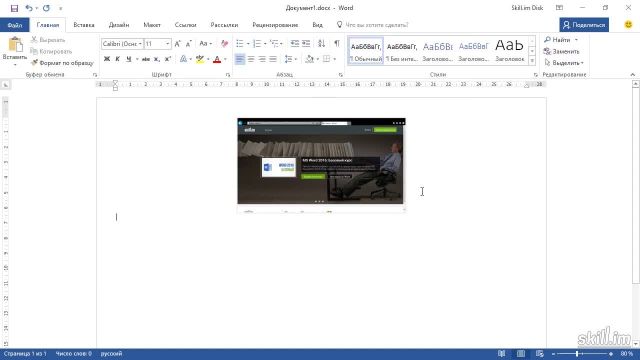640x360 pixels.
Task: Open the Calibri font name dropdown
Action: [122, 44]
